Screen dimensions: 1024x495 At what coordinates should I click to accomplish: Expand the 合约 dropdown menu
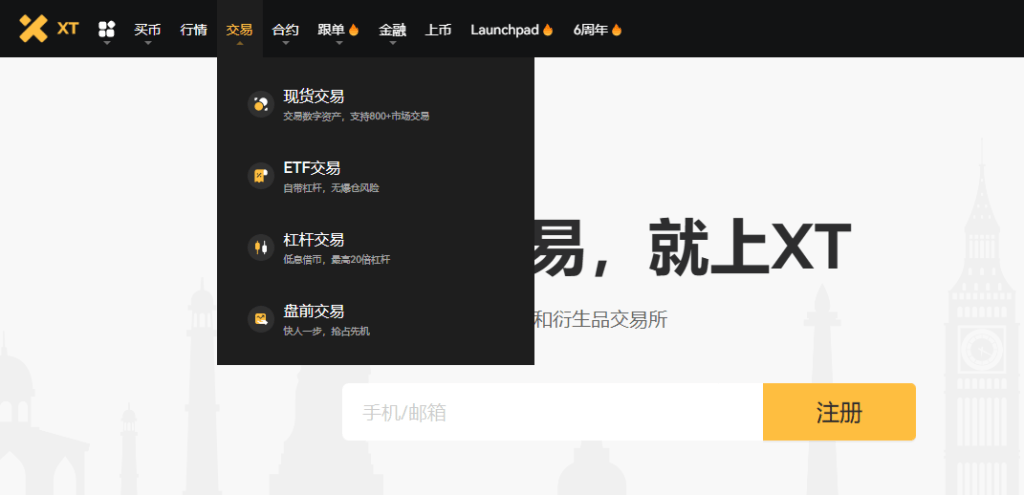(285, 29)
